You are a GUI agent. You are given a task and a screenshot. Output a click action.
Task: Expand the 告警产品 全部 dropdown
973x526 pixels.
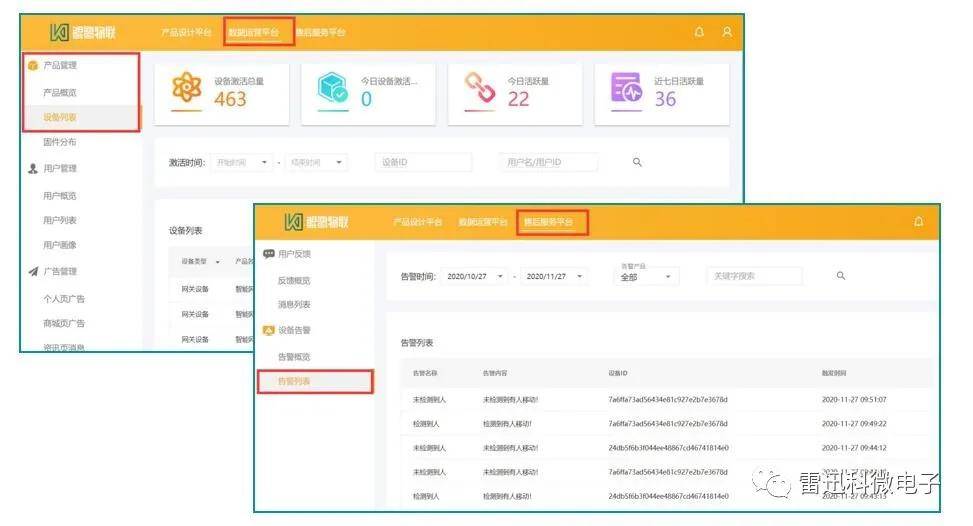point(646,277)
